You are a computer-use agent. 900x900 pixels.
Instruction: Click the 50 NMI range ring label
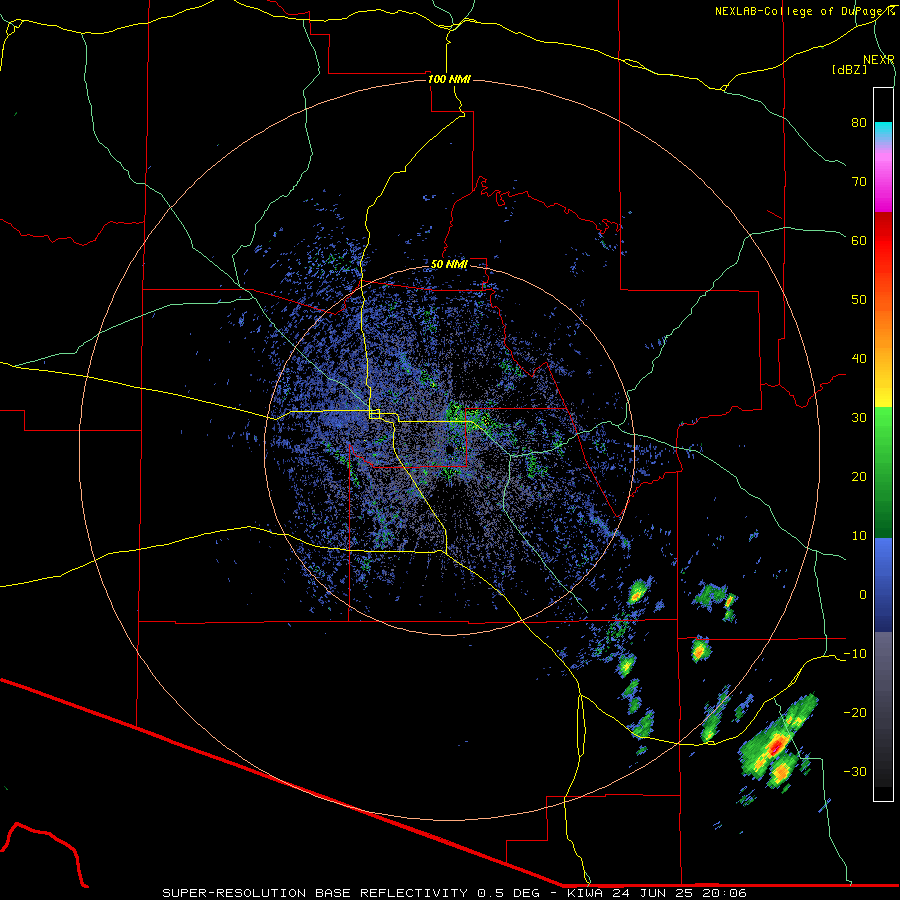pyautogui.click(x=449, y=264)
